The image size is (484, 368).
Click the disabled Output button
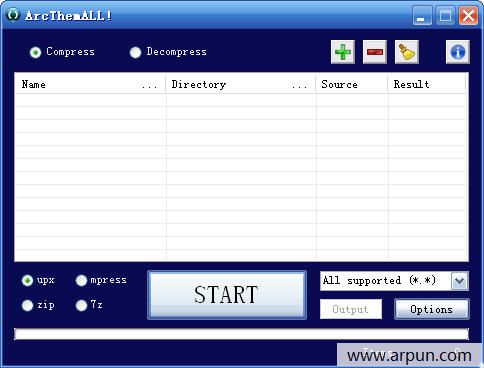pyautogui.click(x=351, y=309)
